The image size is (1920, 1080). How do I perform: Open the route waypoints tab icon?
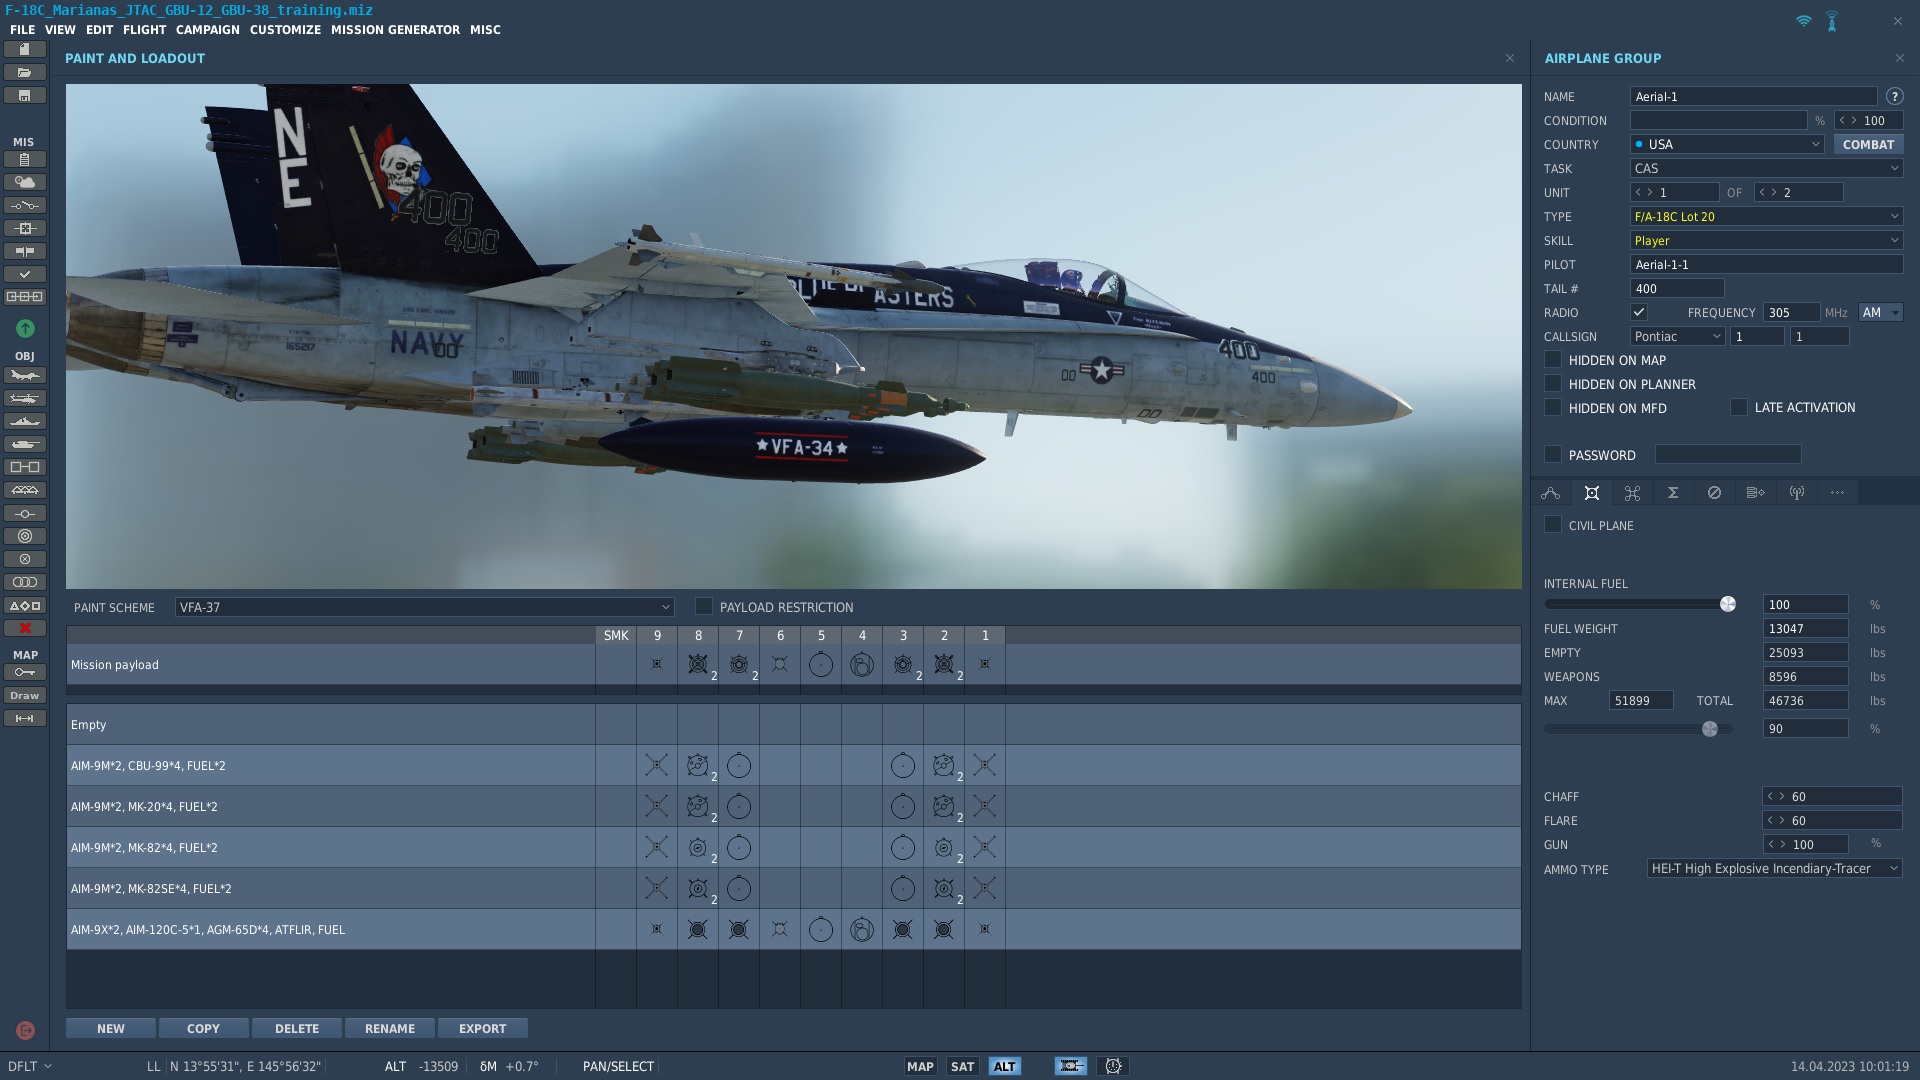(x=1551, y=493)
